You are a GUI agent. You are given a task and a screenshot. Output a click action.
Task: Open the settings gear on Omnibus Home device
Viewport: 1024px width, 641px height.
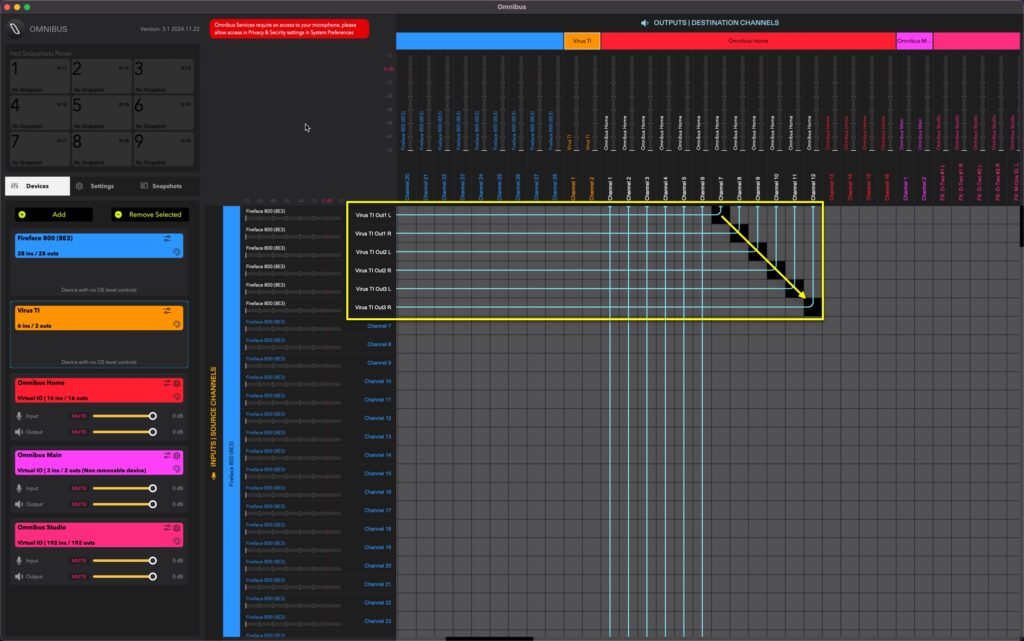pyautogui.click(x=176, y=384)
